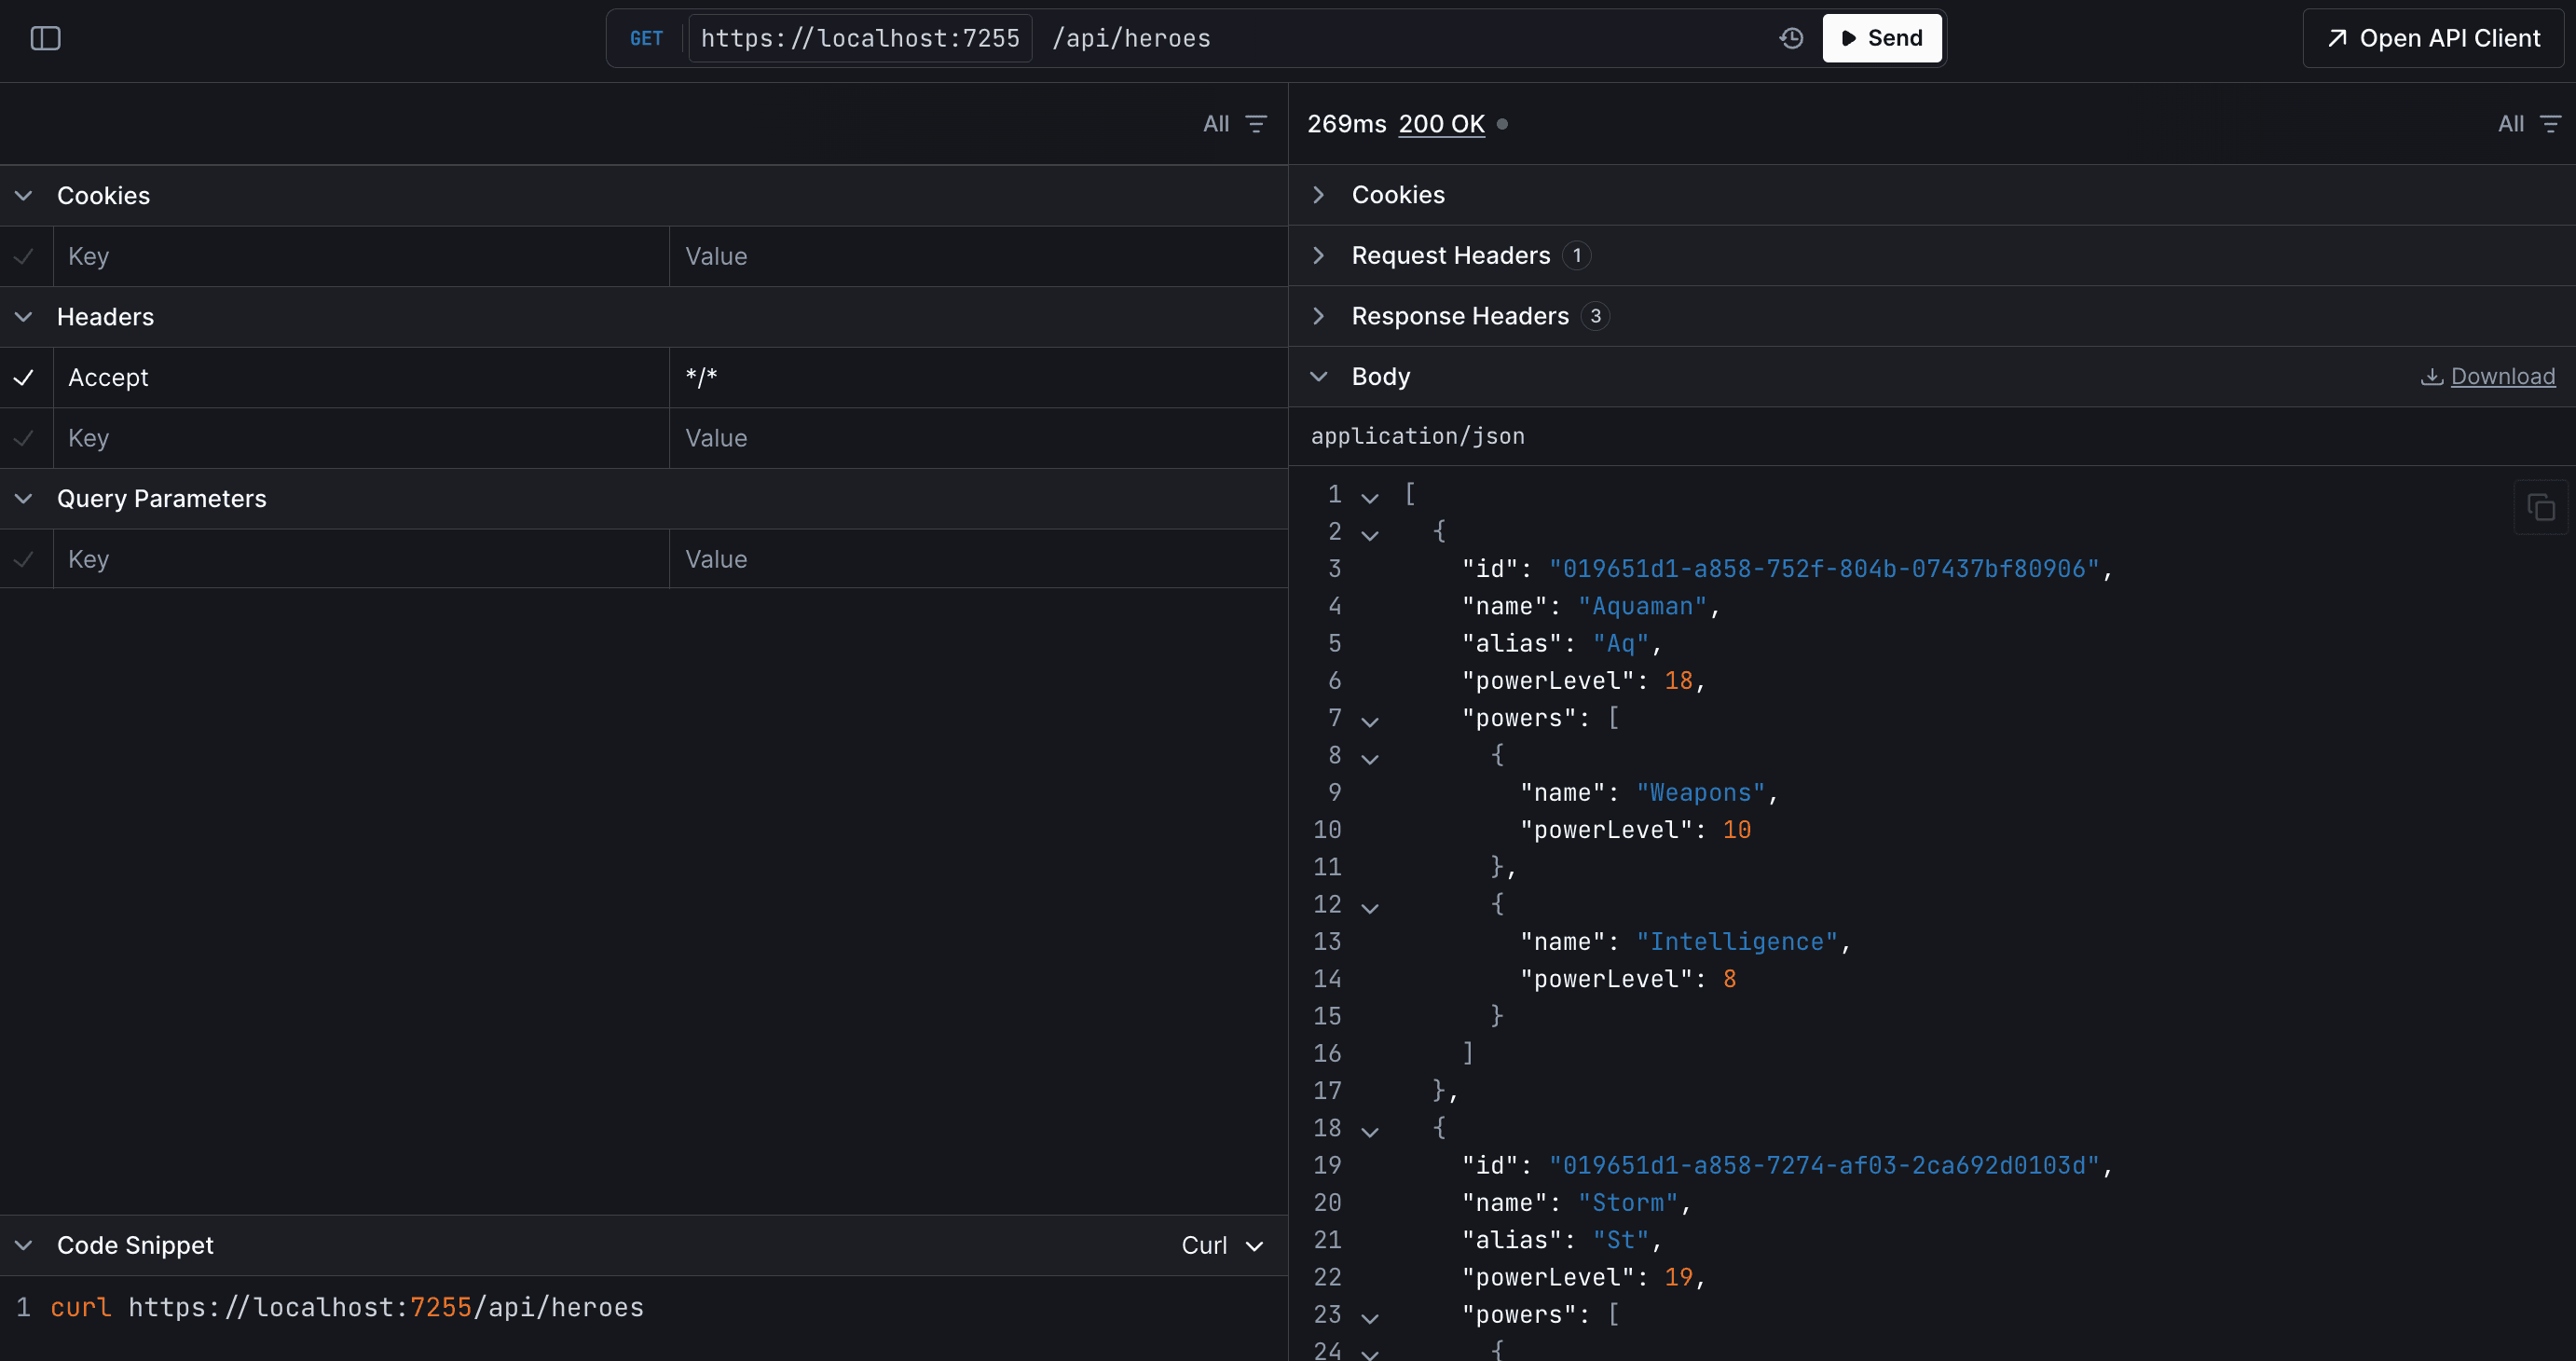Collapse the Headers section

click(x=24, y=317)
